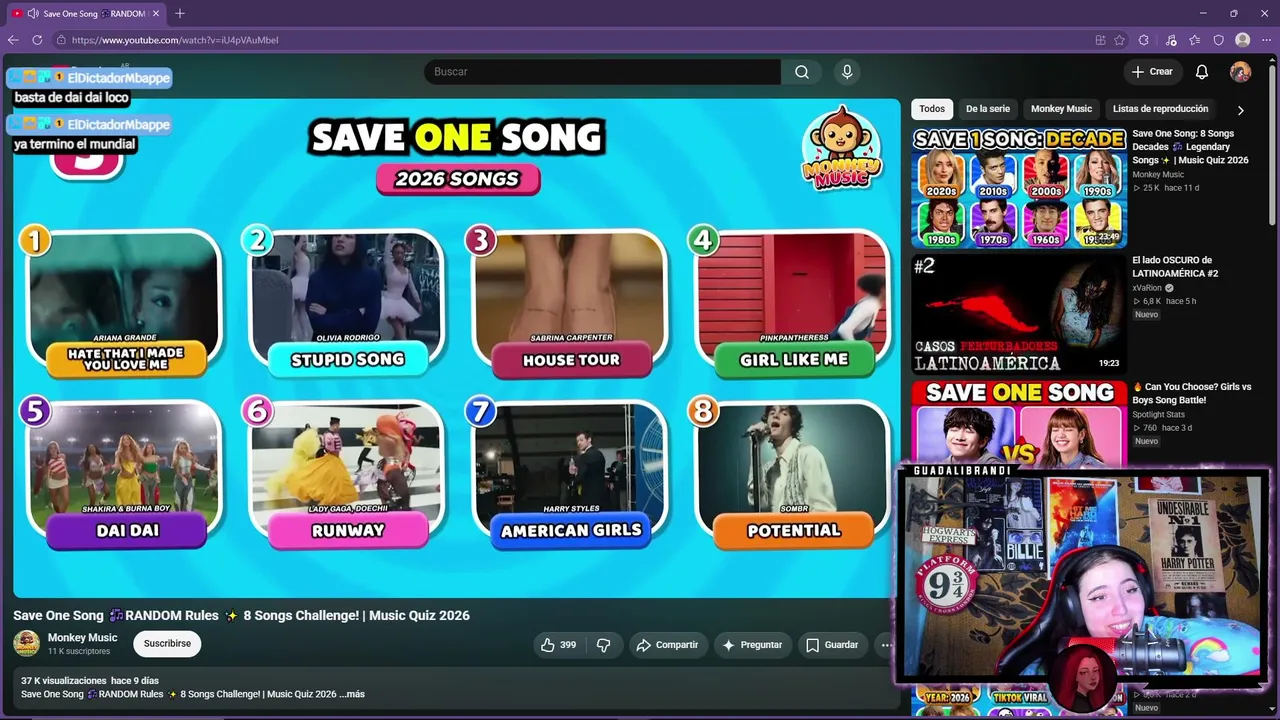Share the video with Compartir

point(668,645)
